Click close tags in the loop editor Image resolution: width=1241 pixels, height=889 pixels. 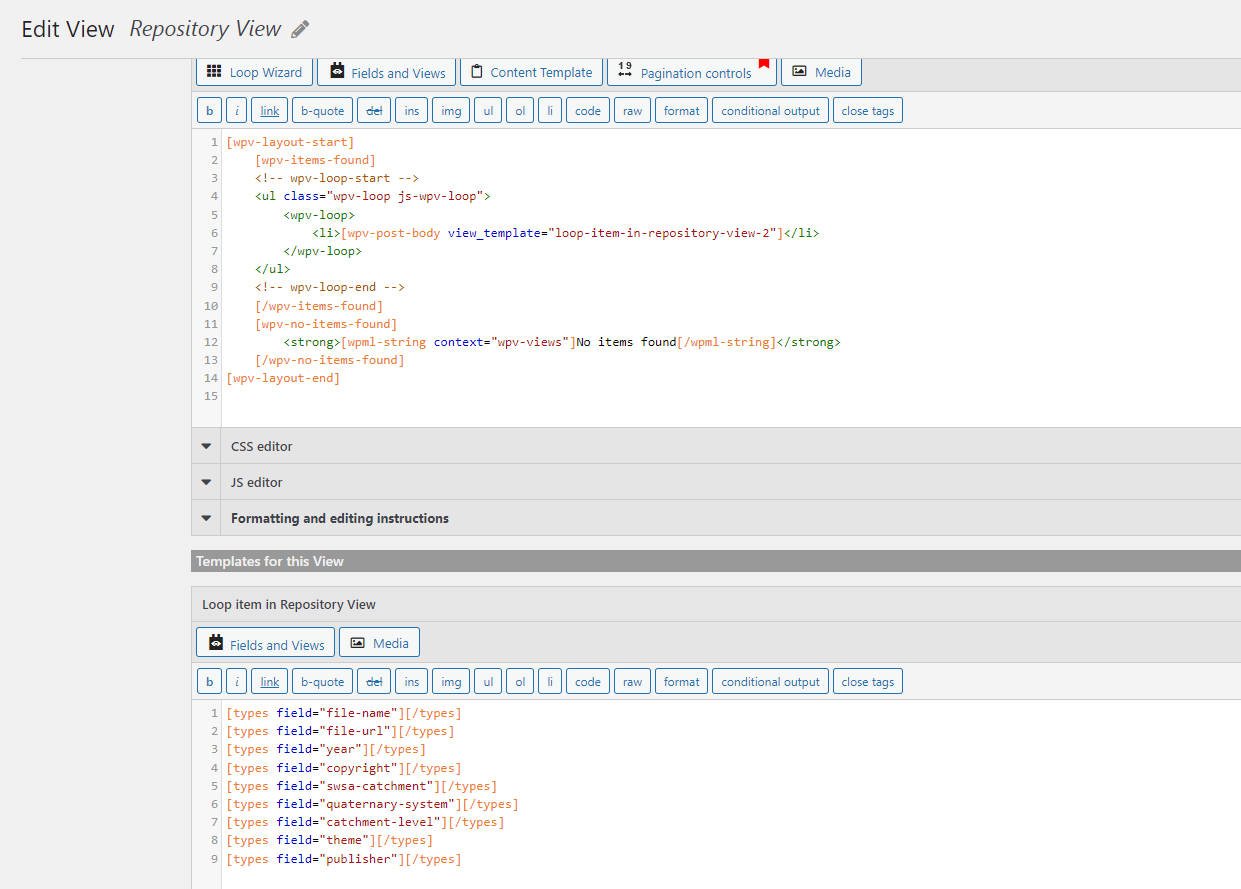tap(868, 111)
